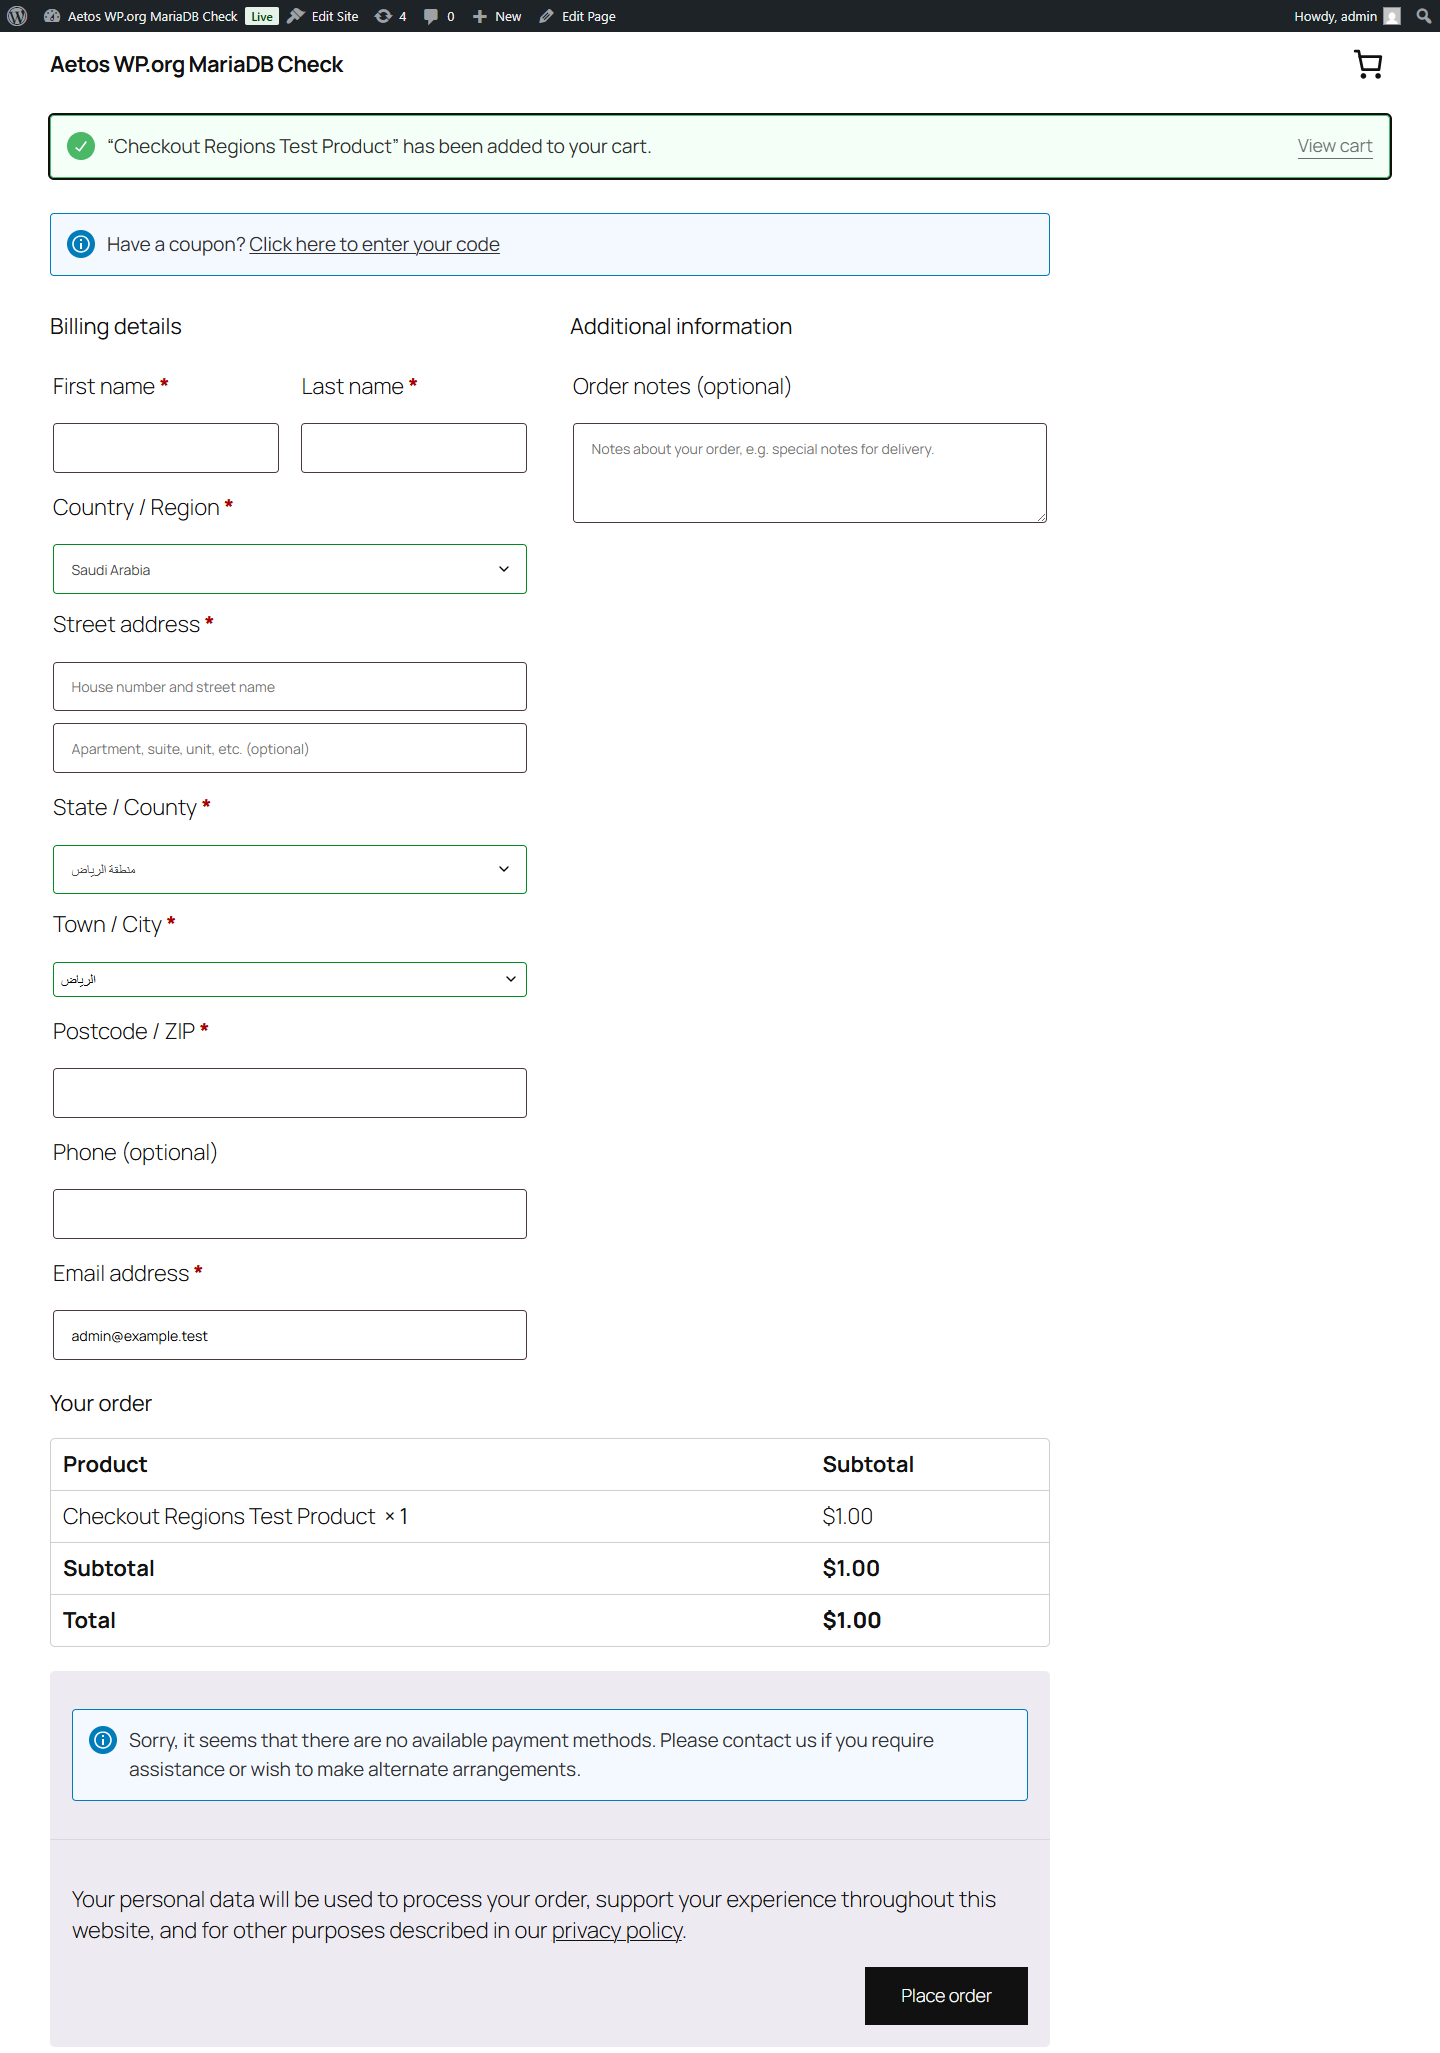
Task: Open Aetos WP.org MariaDB Check admin menu
Action: click(141, 16)
